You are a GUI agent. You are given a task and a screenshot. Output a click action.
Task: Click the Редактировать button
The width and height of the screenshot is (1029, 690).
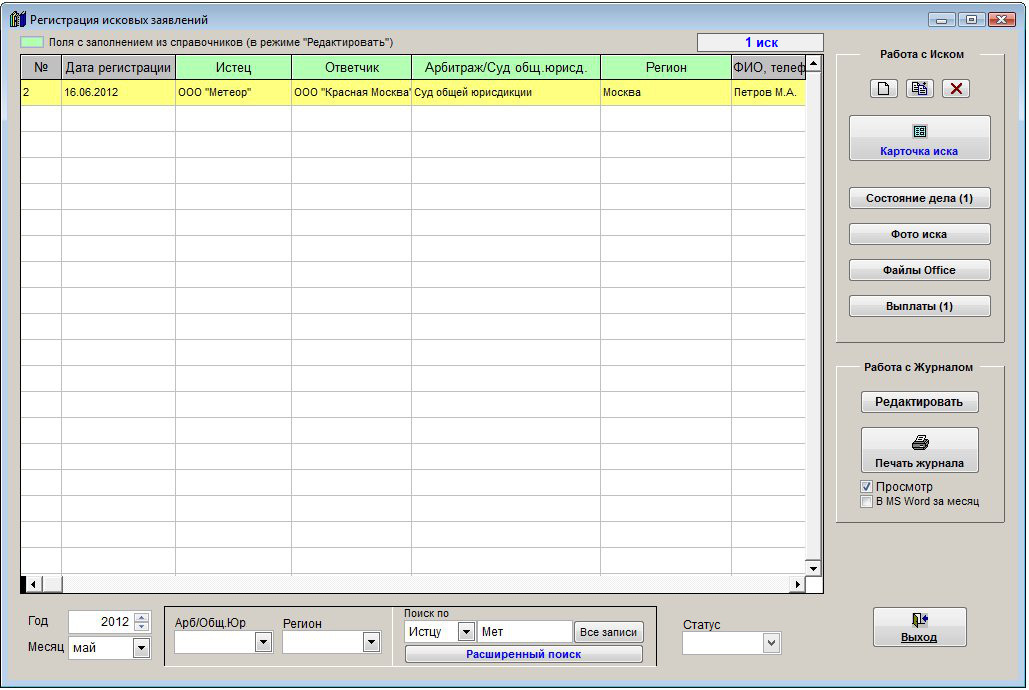(919, 402)
